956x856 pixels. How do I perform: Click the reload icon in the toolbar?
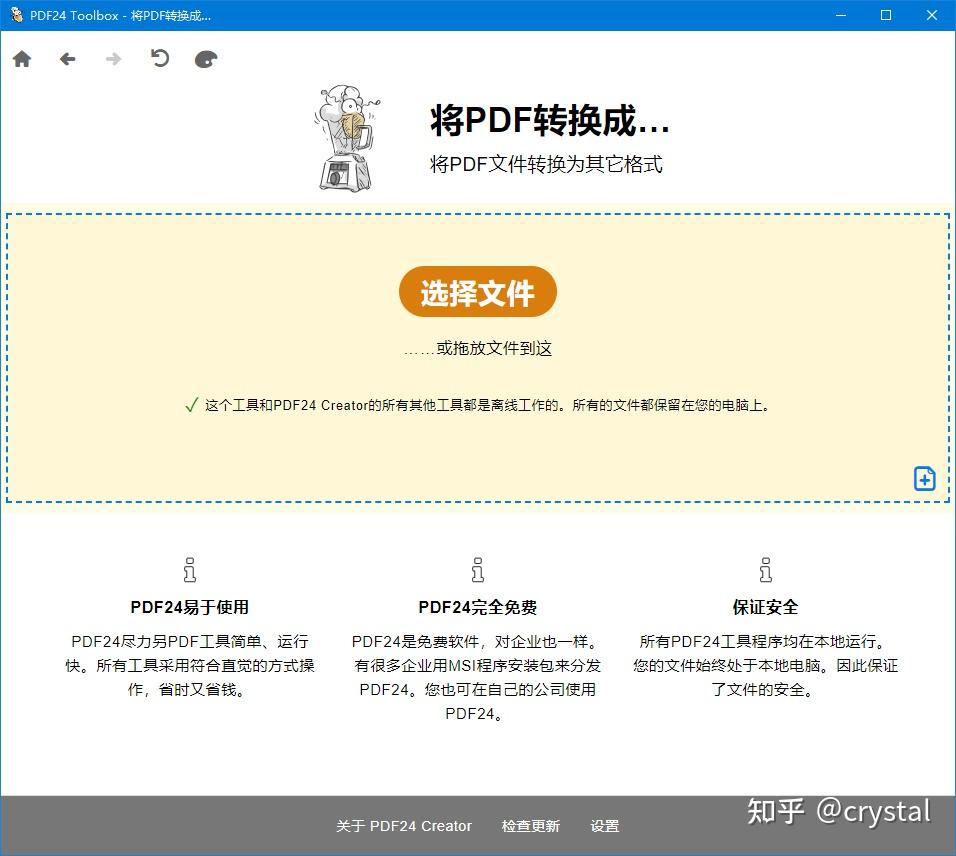click(x=159, y=58)
